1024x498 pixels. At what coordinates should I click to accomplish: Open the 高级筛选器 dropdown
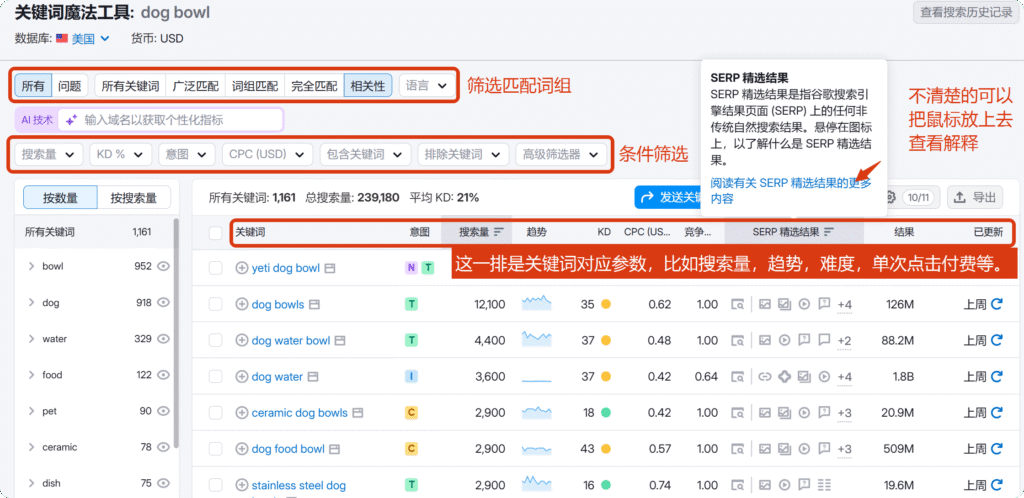561,155
